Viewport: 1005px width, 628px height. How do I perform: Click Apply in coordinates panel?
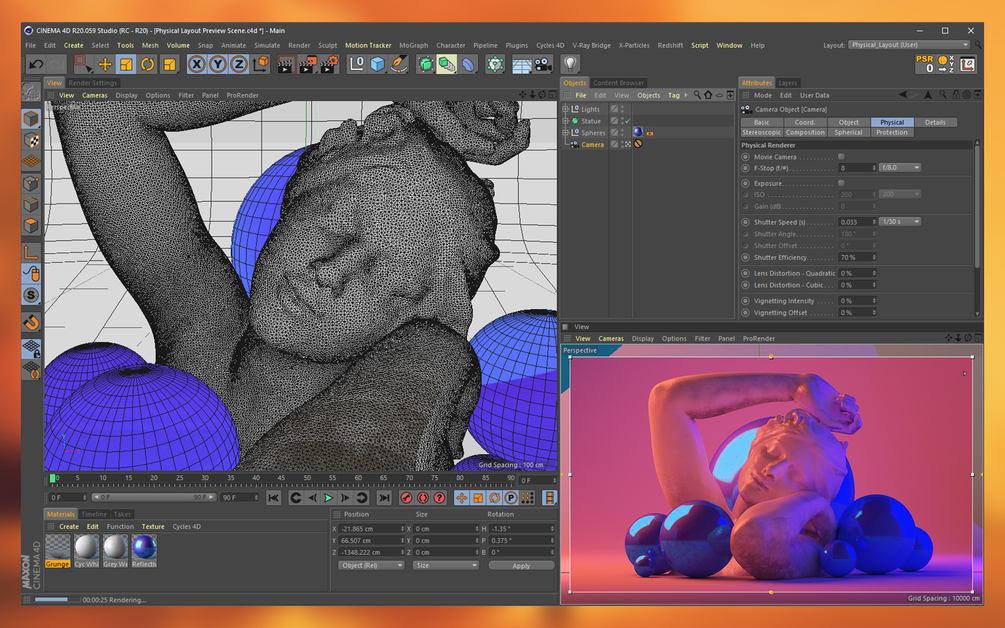521,566
